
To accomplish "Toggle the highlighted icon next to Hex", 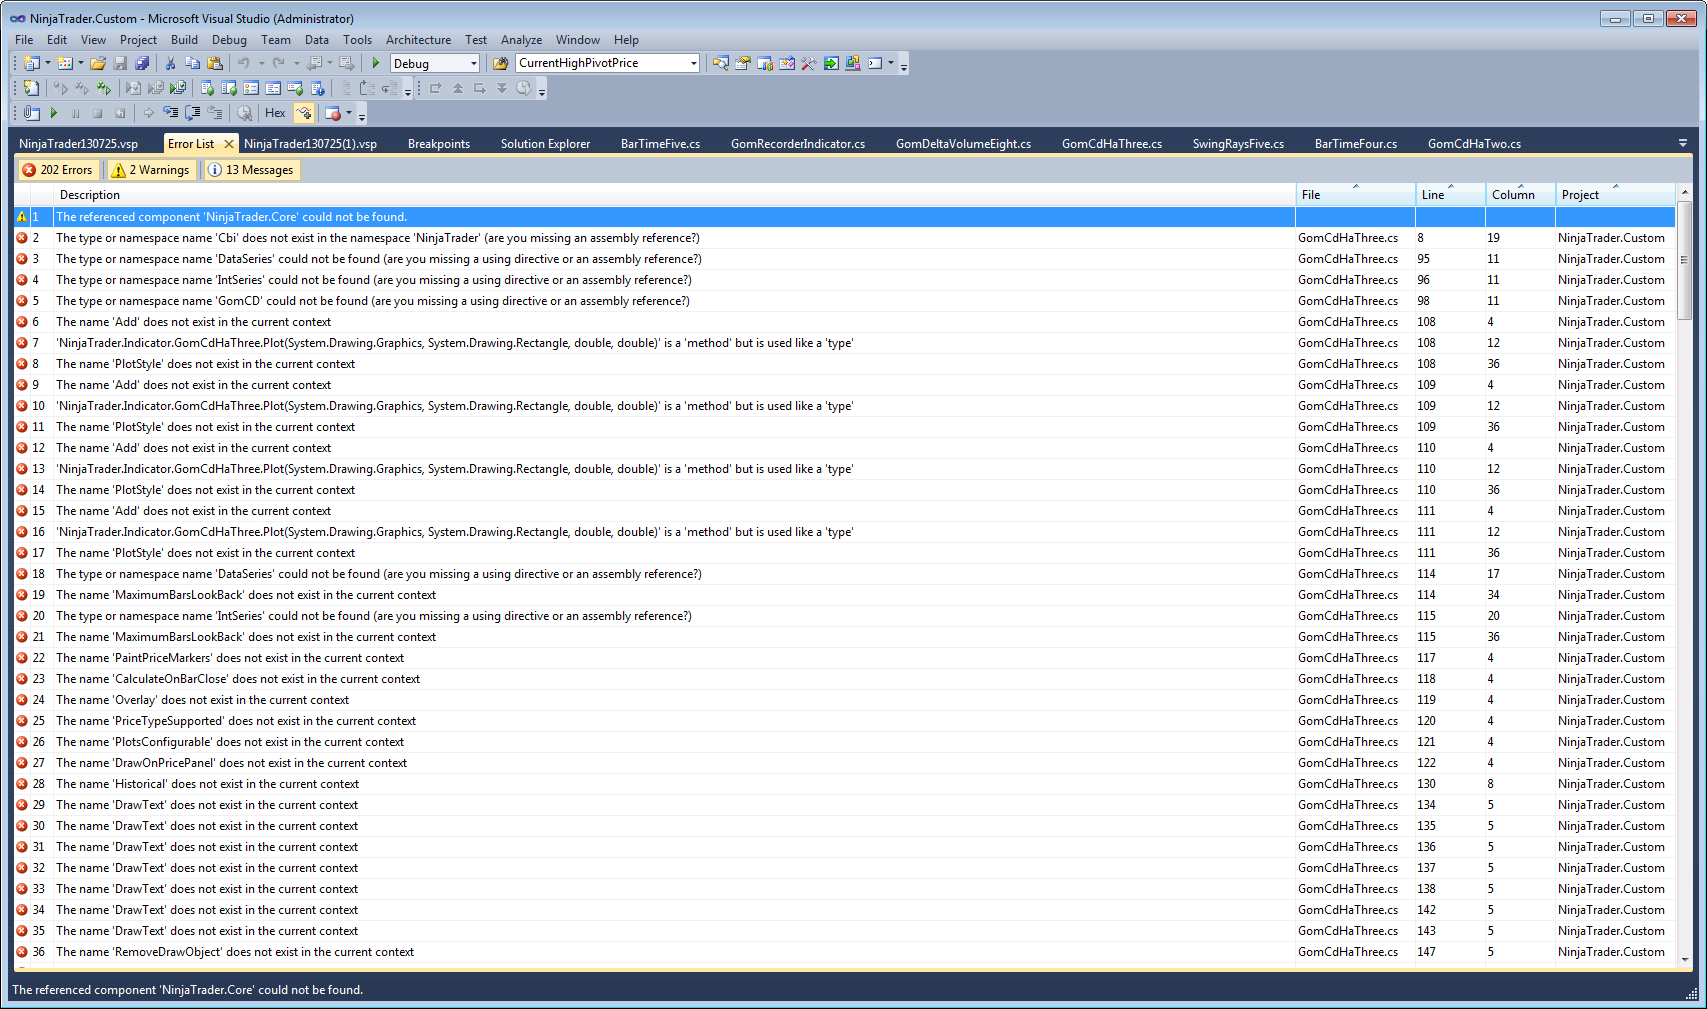I will pyautogui.click(x=304, y=113).
